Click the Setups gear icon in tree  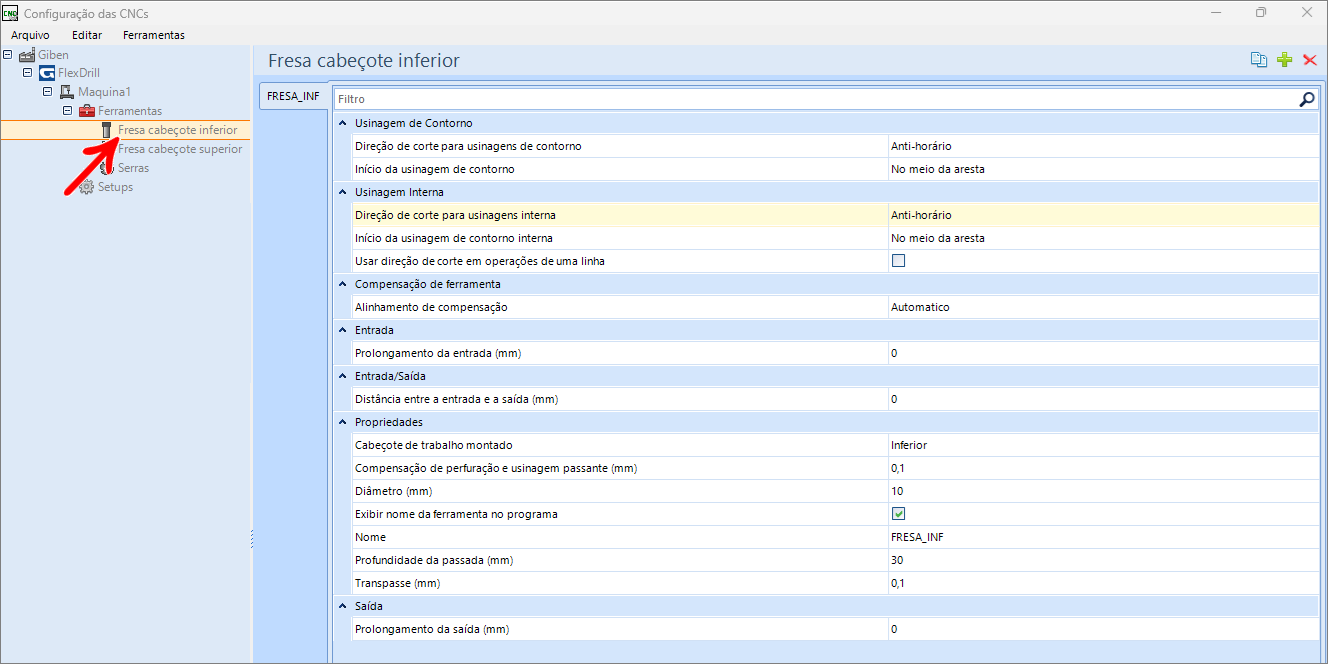tap(87, 187)
